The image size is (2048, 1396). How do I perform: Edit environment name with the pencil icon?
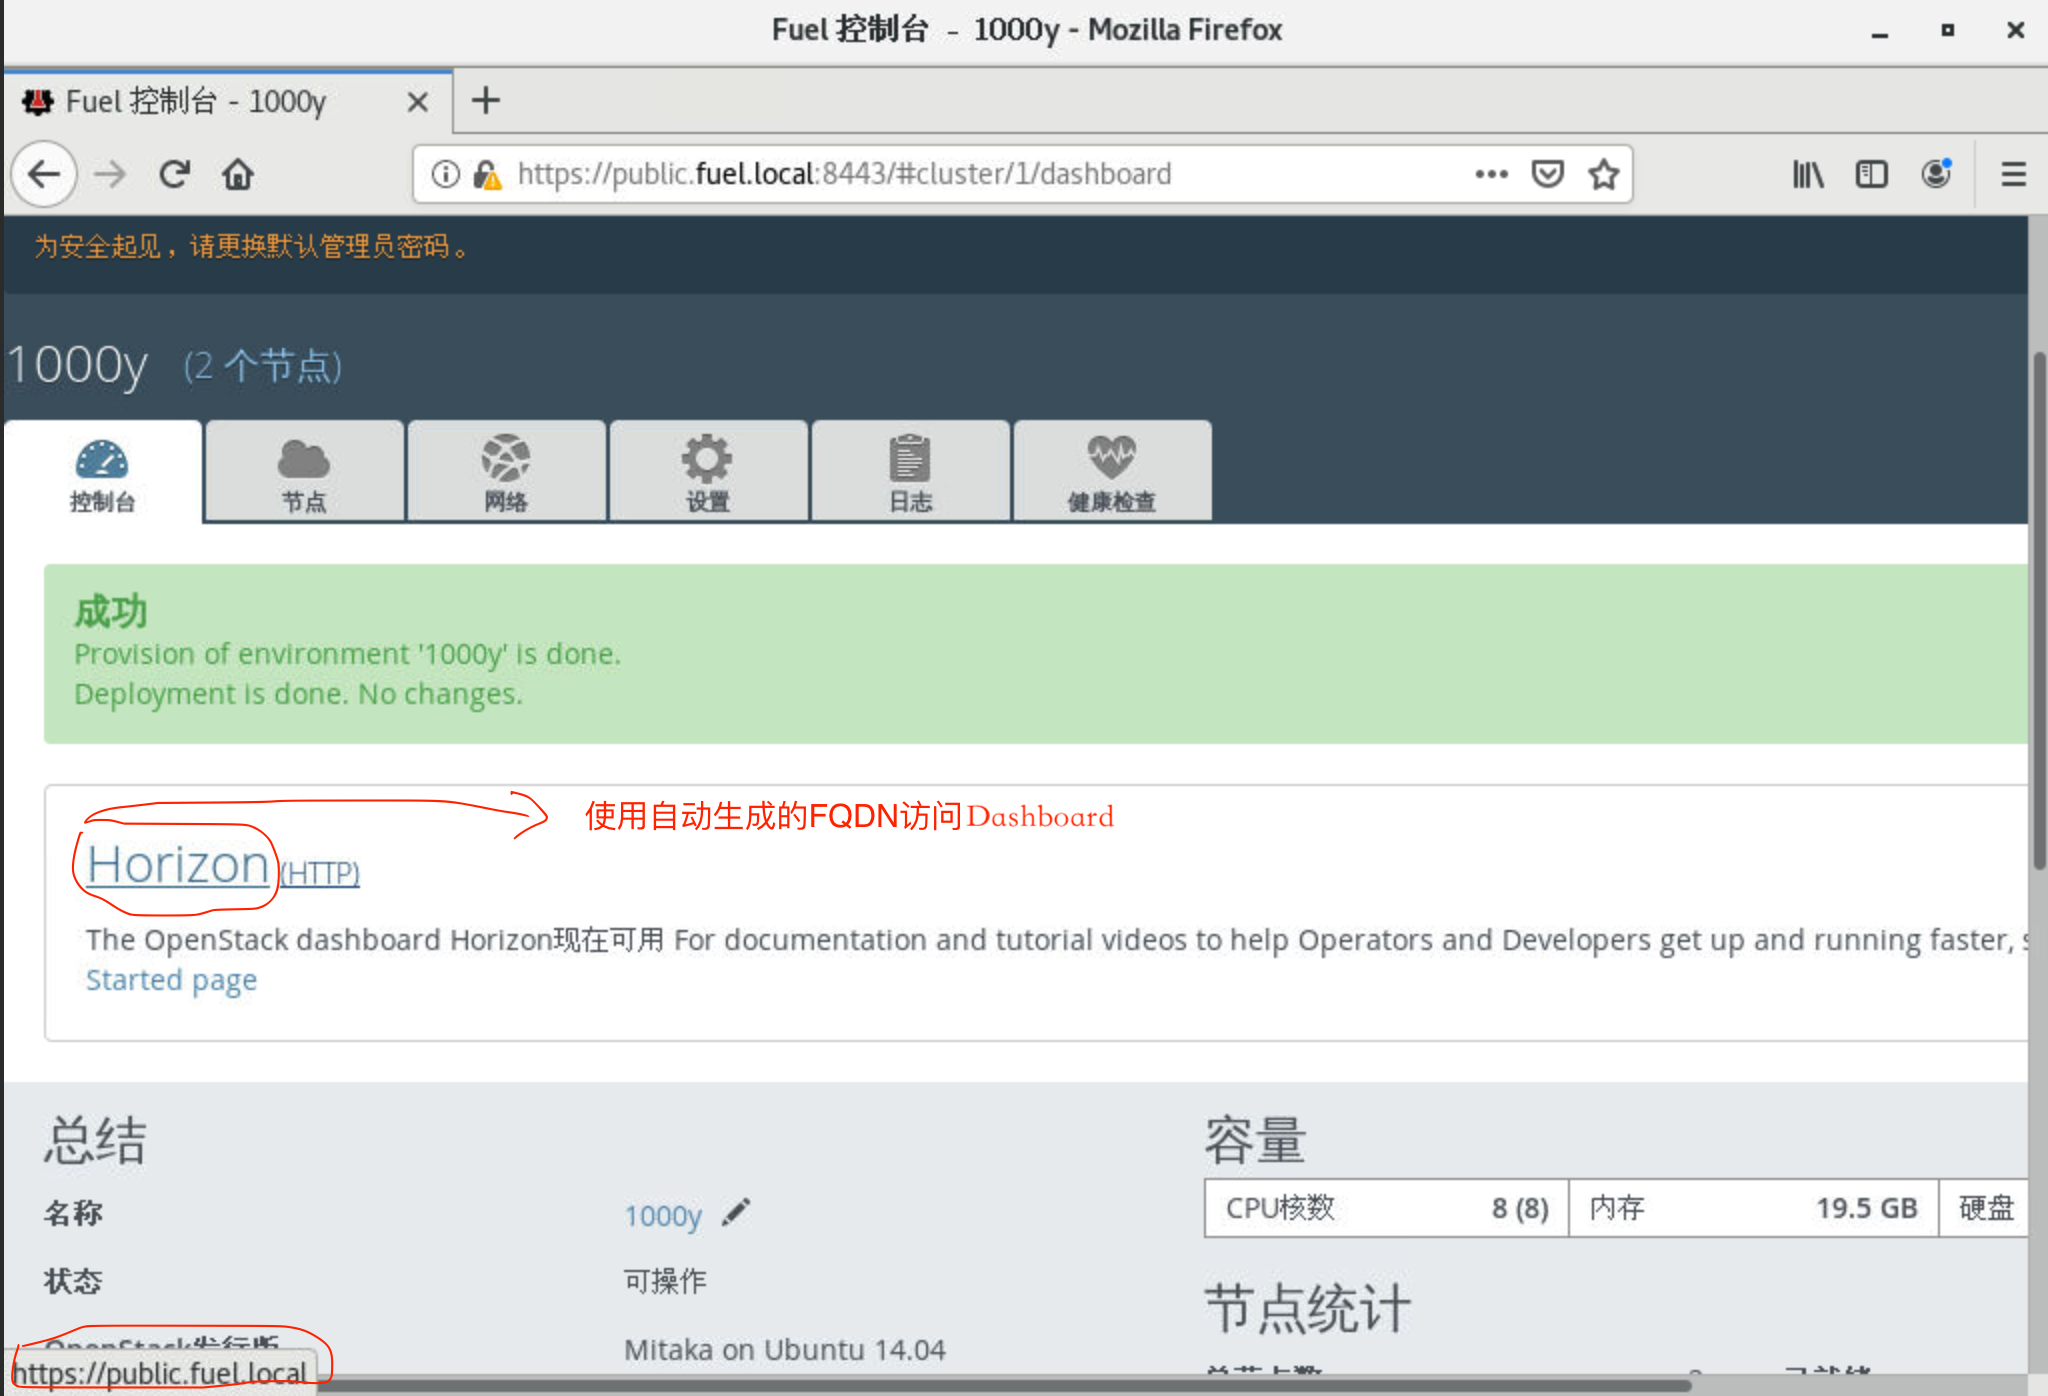pyautogui.click(x=736, y=1212)
